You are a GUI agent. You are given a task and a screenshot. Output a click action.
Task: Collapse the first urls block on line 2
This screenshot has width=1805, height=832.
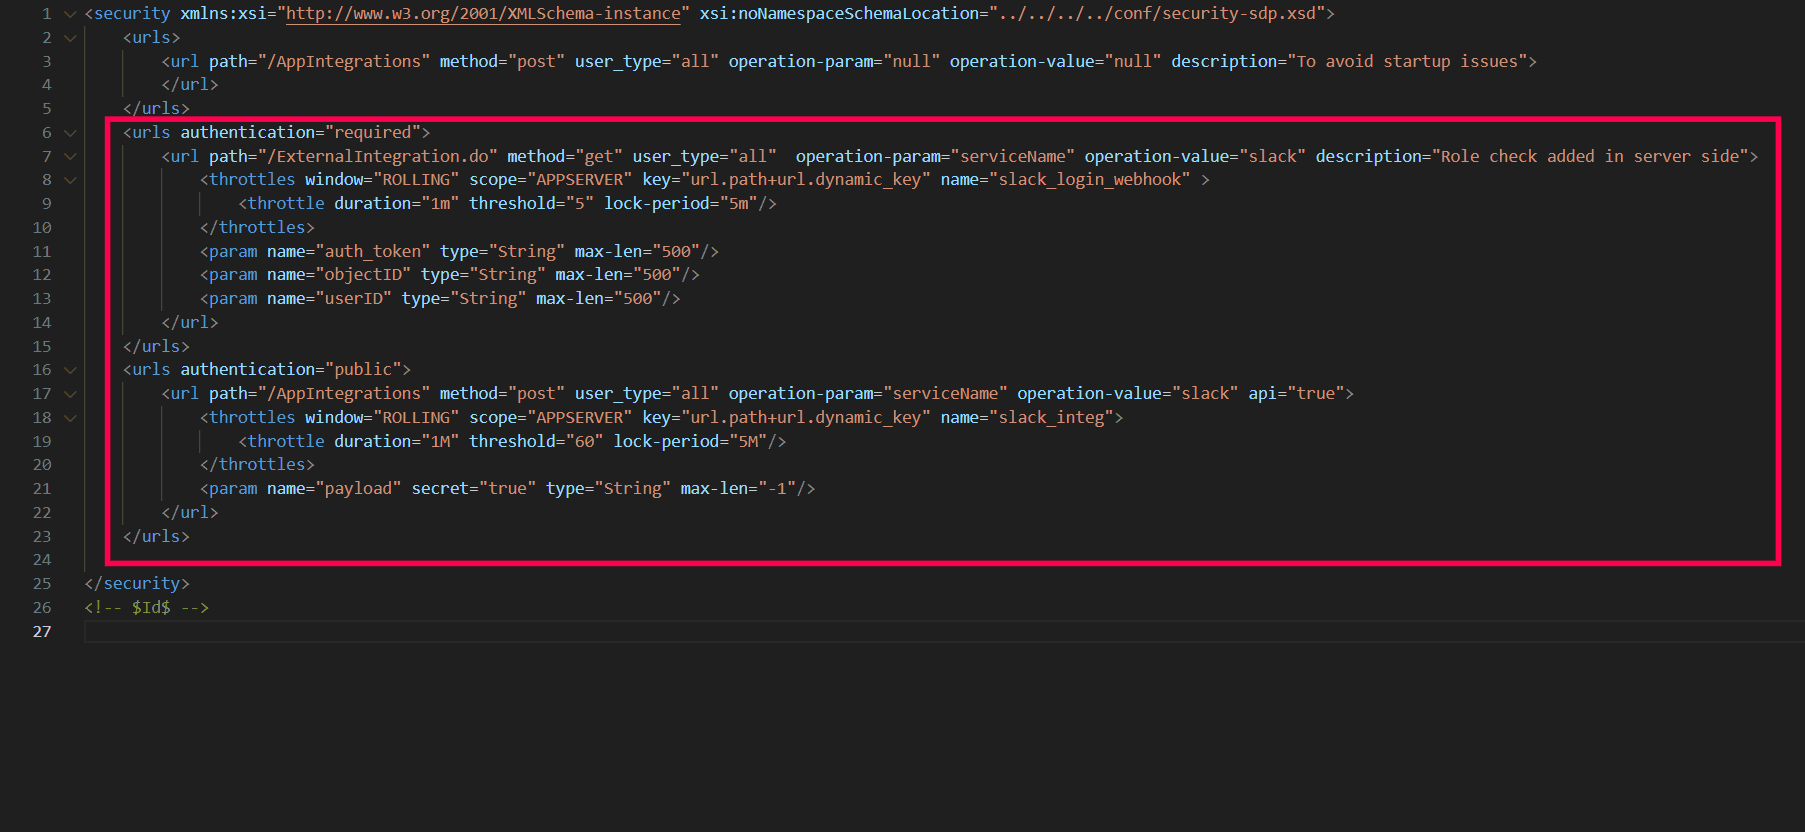click(x=70, y=38)
